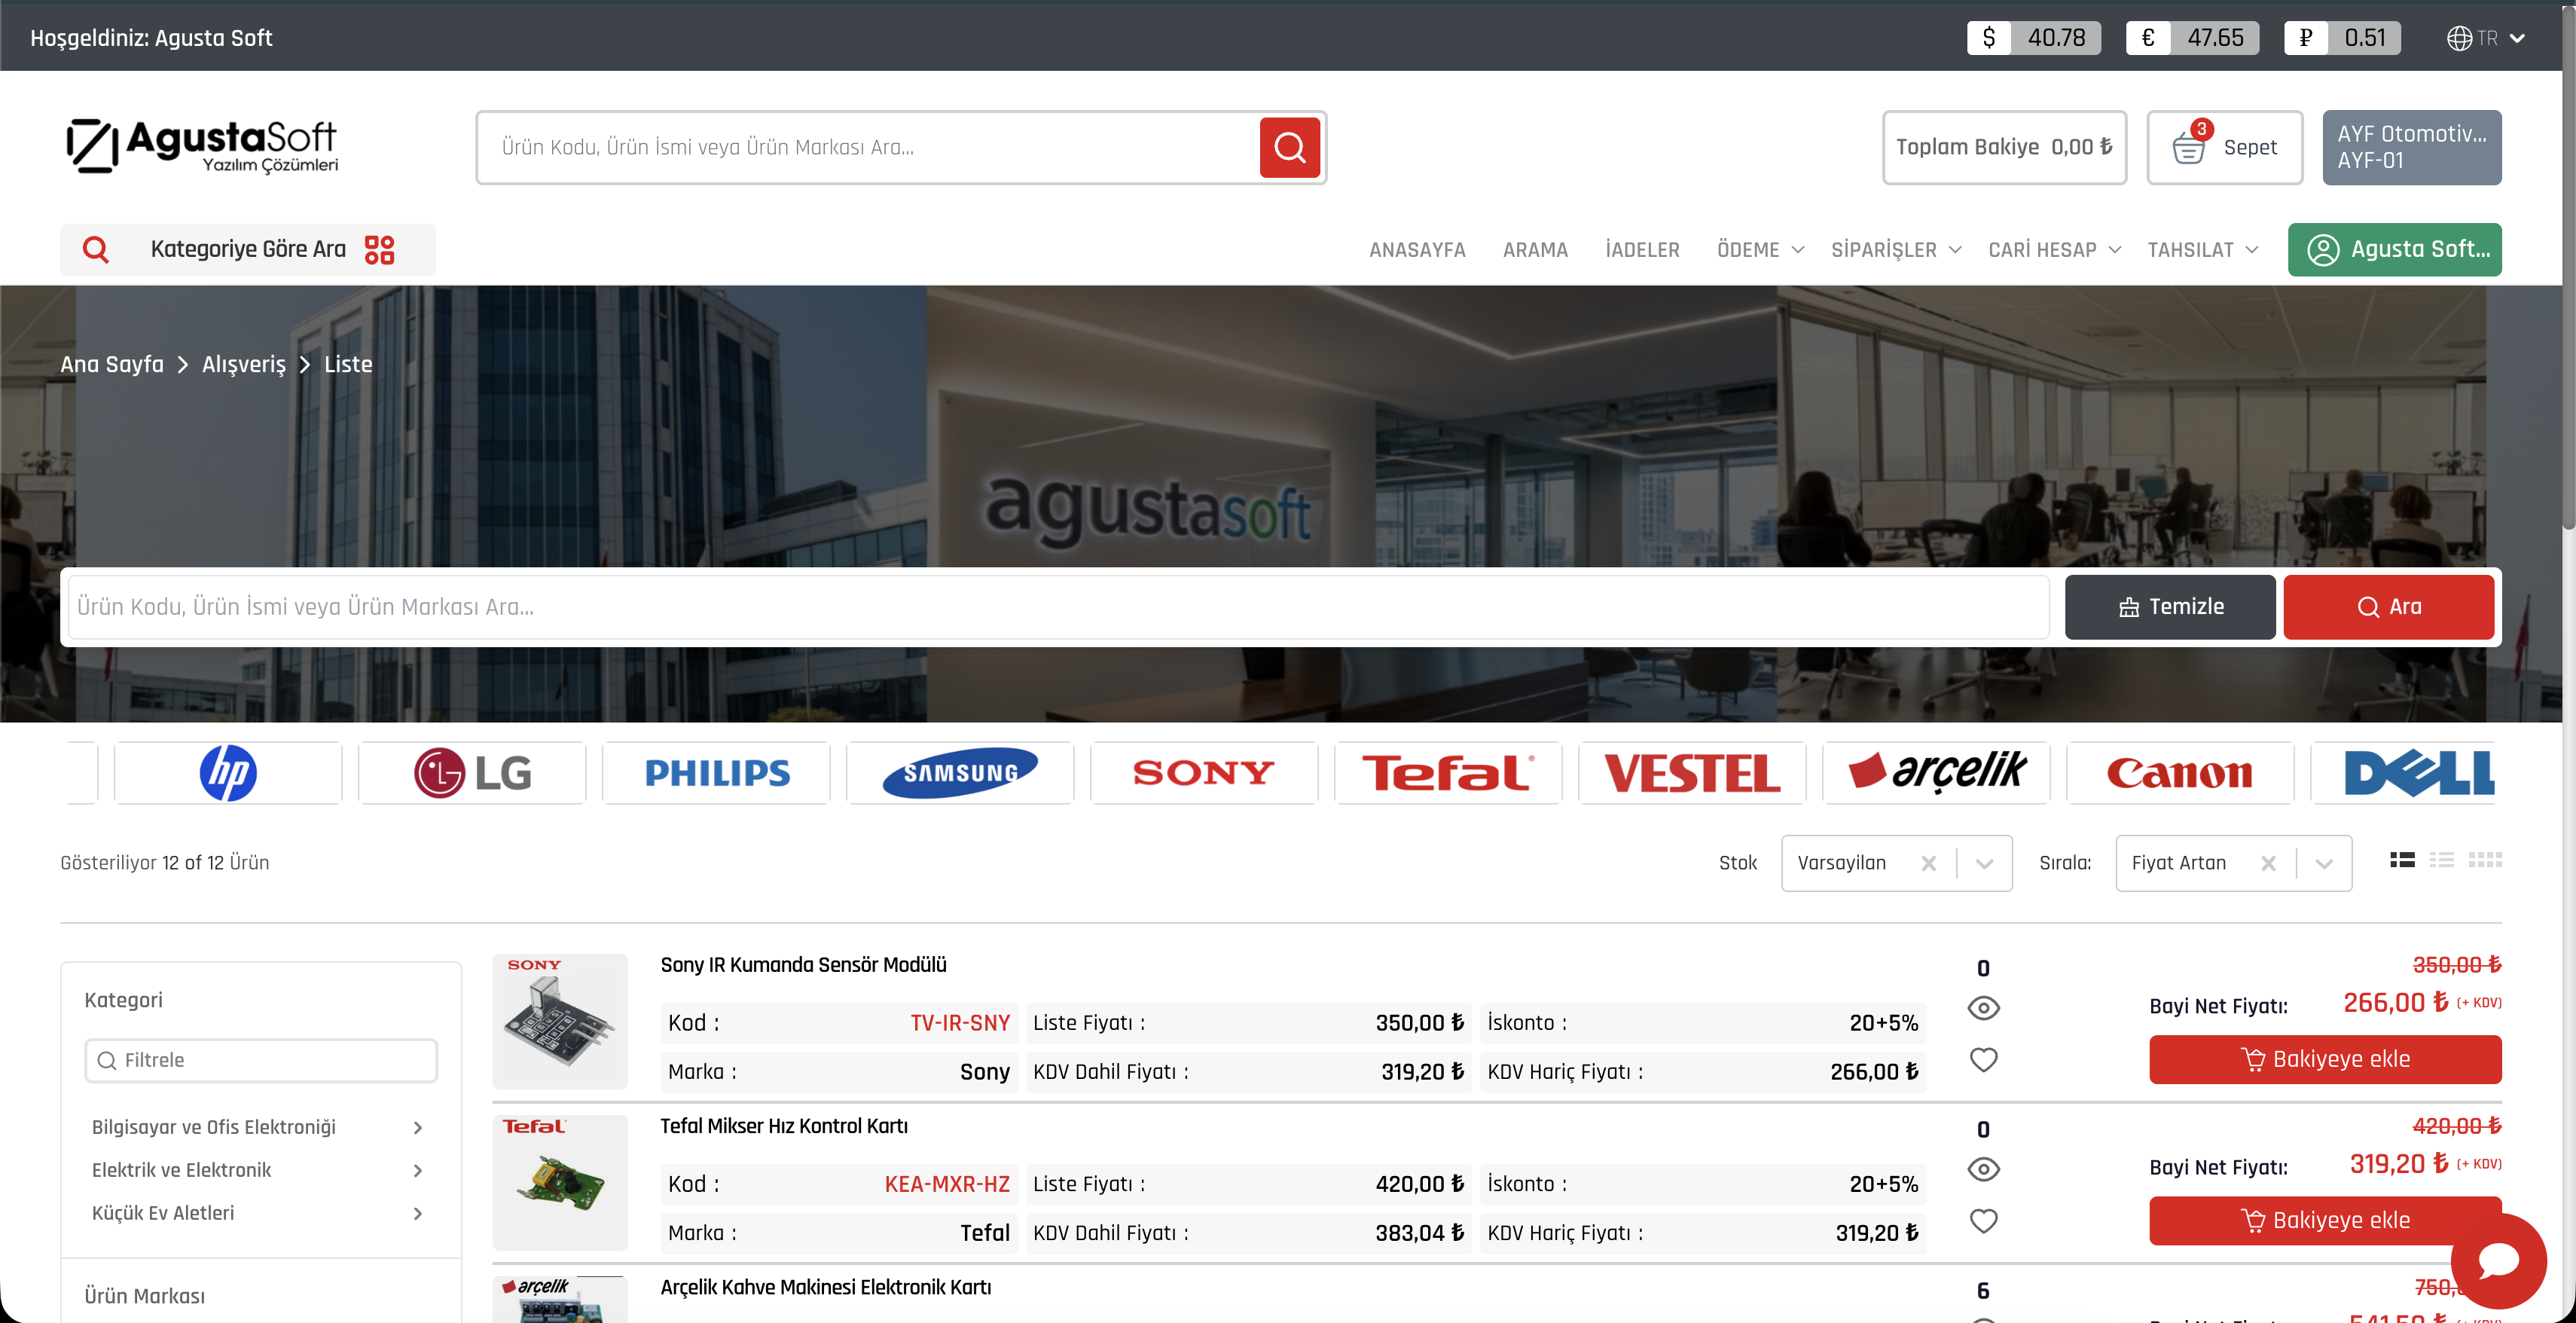Preview Tefal Mikser Hız Kontrol Kartı eye icon

click(1983, 1169)
